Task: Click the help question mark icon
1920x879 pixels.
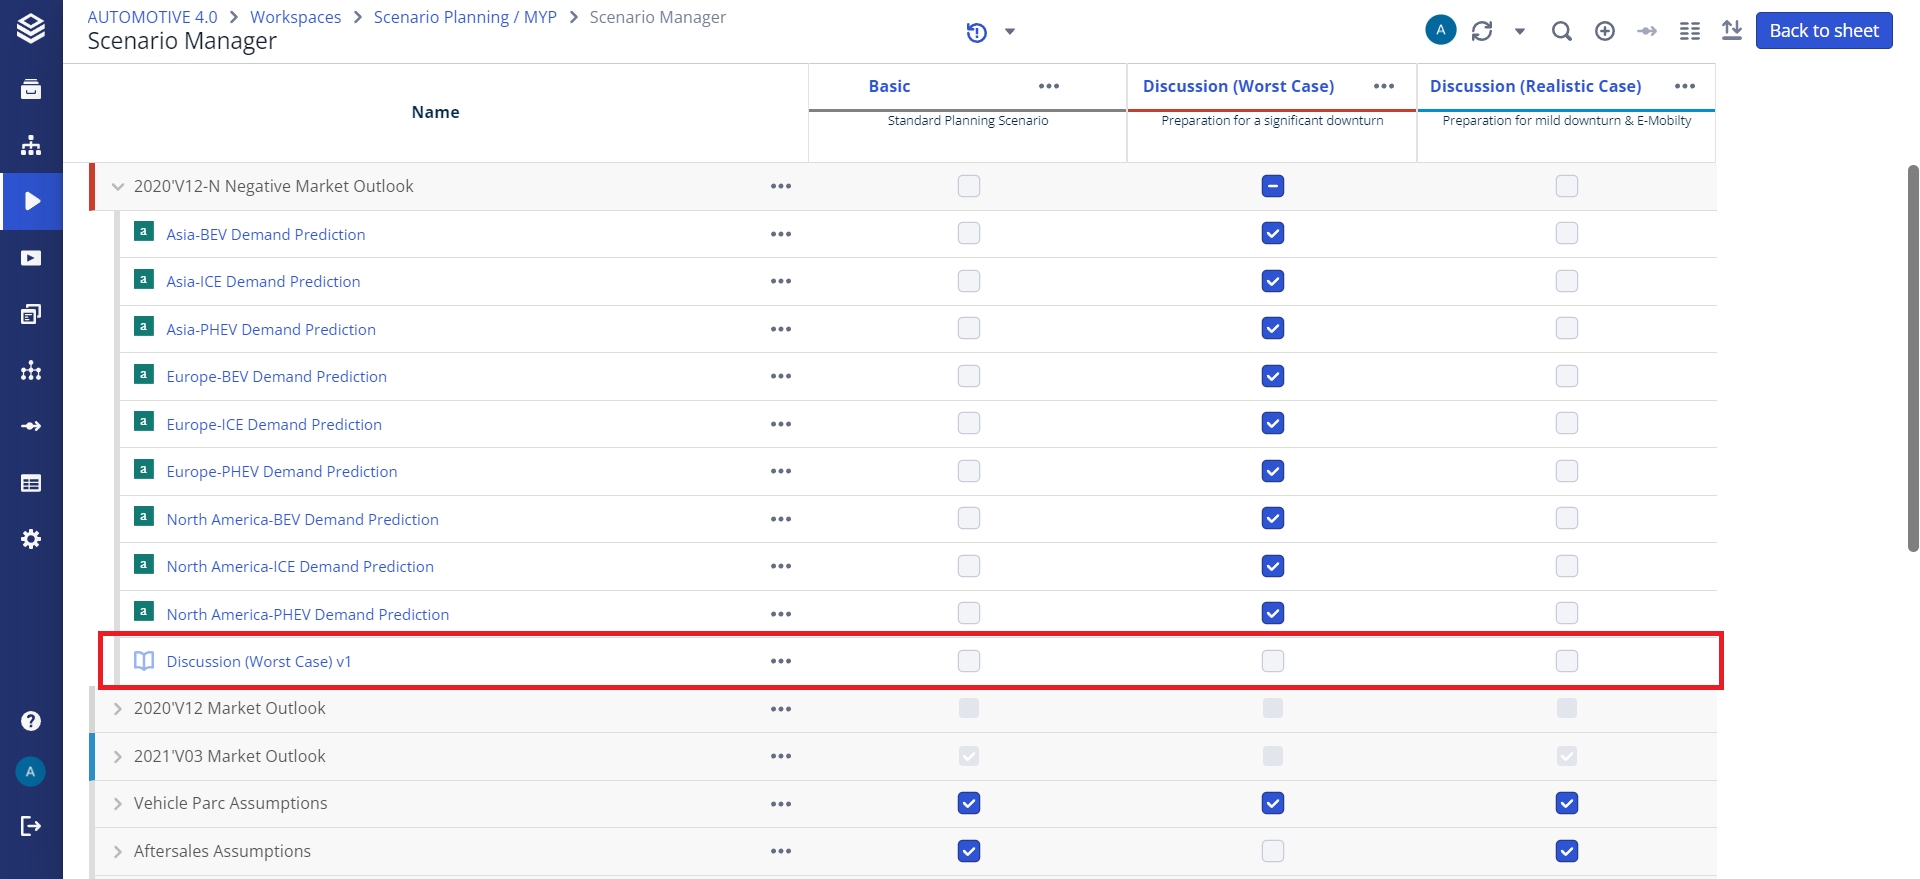Action: click(x=31, y=721)
